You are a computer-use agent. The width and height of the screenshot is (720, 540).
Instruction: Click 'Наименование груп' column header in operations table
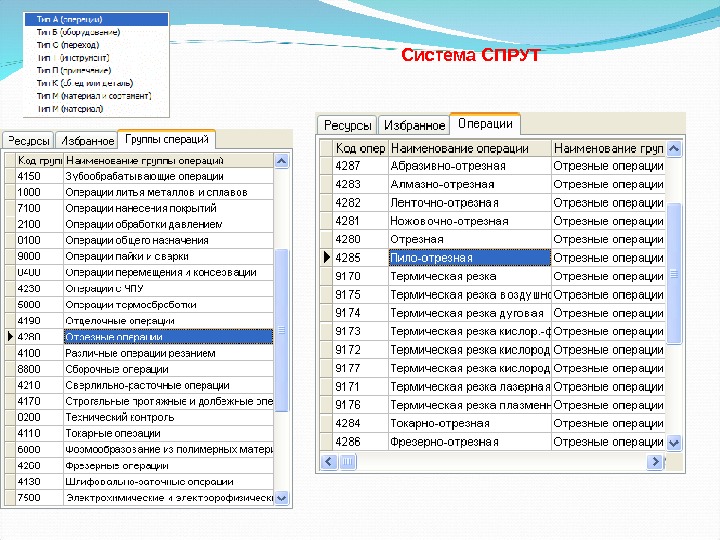coord(608,148)
